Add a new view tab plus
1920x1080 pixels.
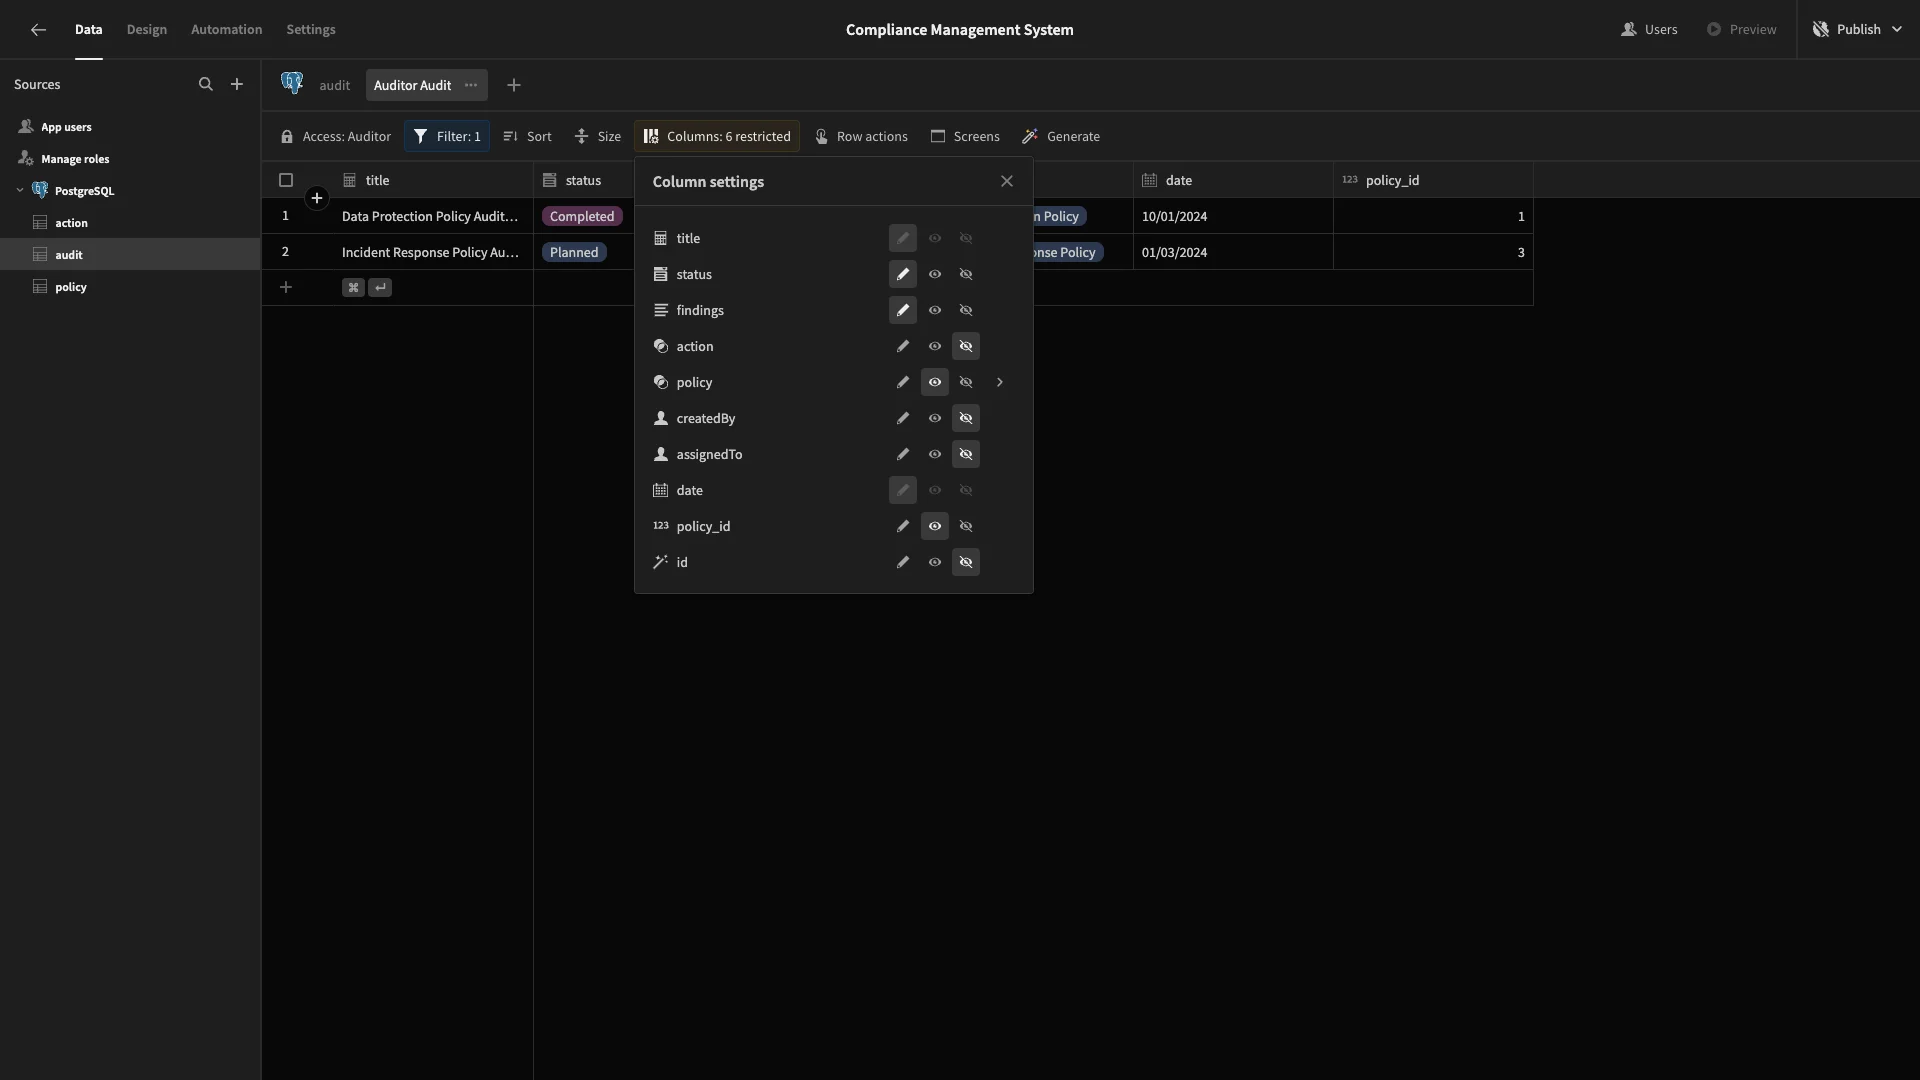(514, 85)
